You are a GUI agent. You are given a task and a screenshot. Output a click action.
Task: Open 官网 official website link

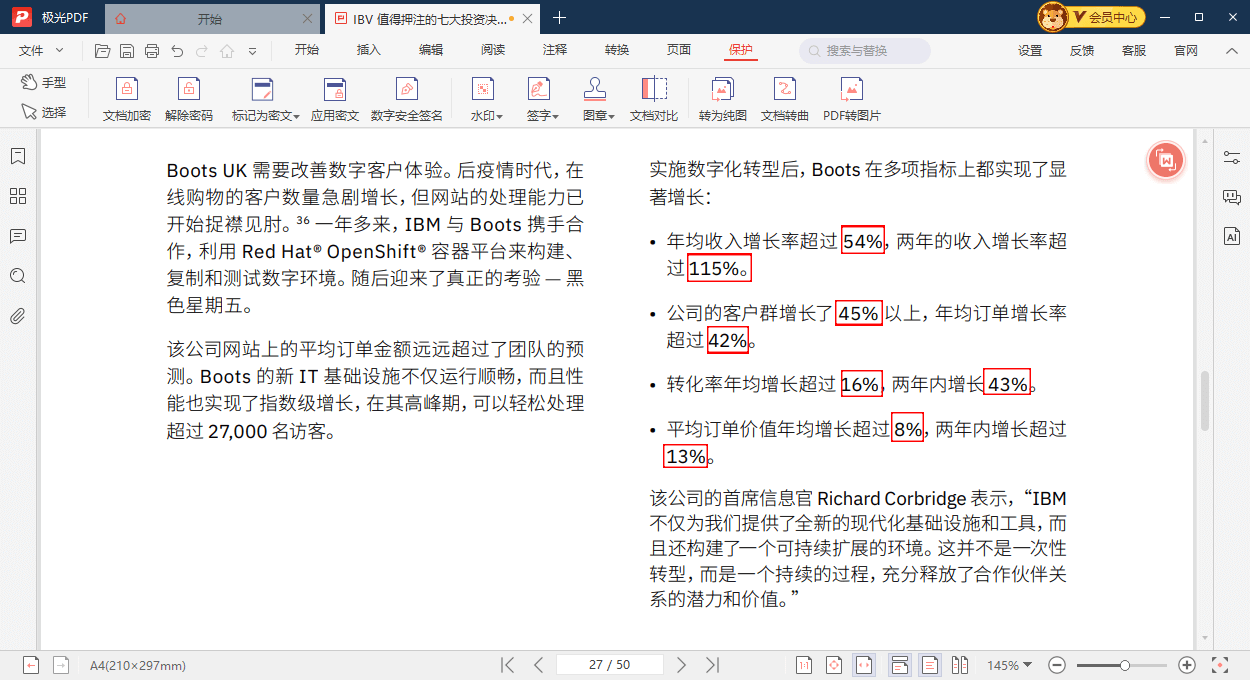pyautogui.click(x=1186, y=51)
